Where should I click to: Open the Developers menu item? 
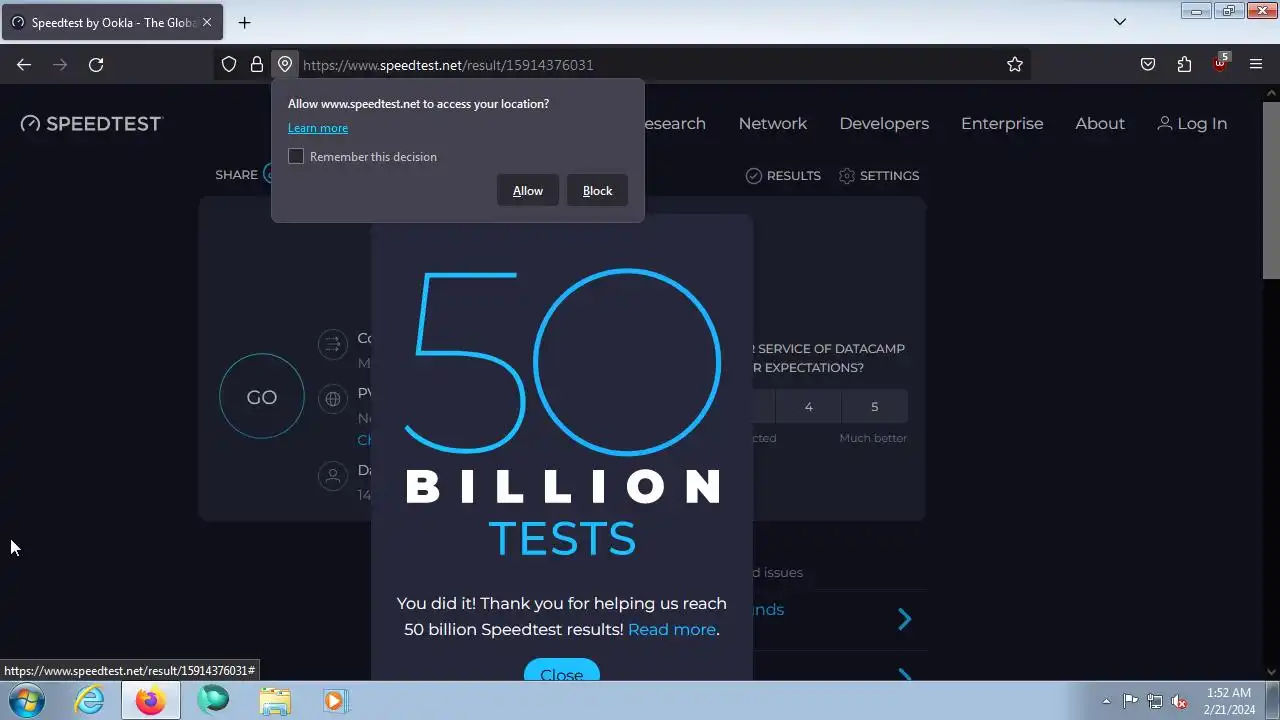point(884,123)
